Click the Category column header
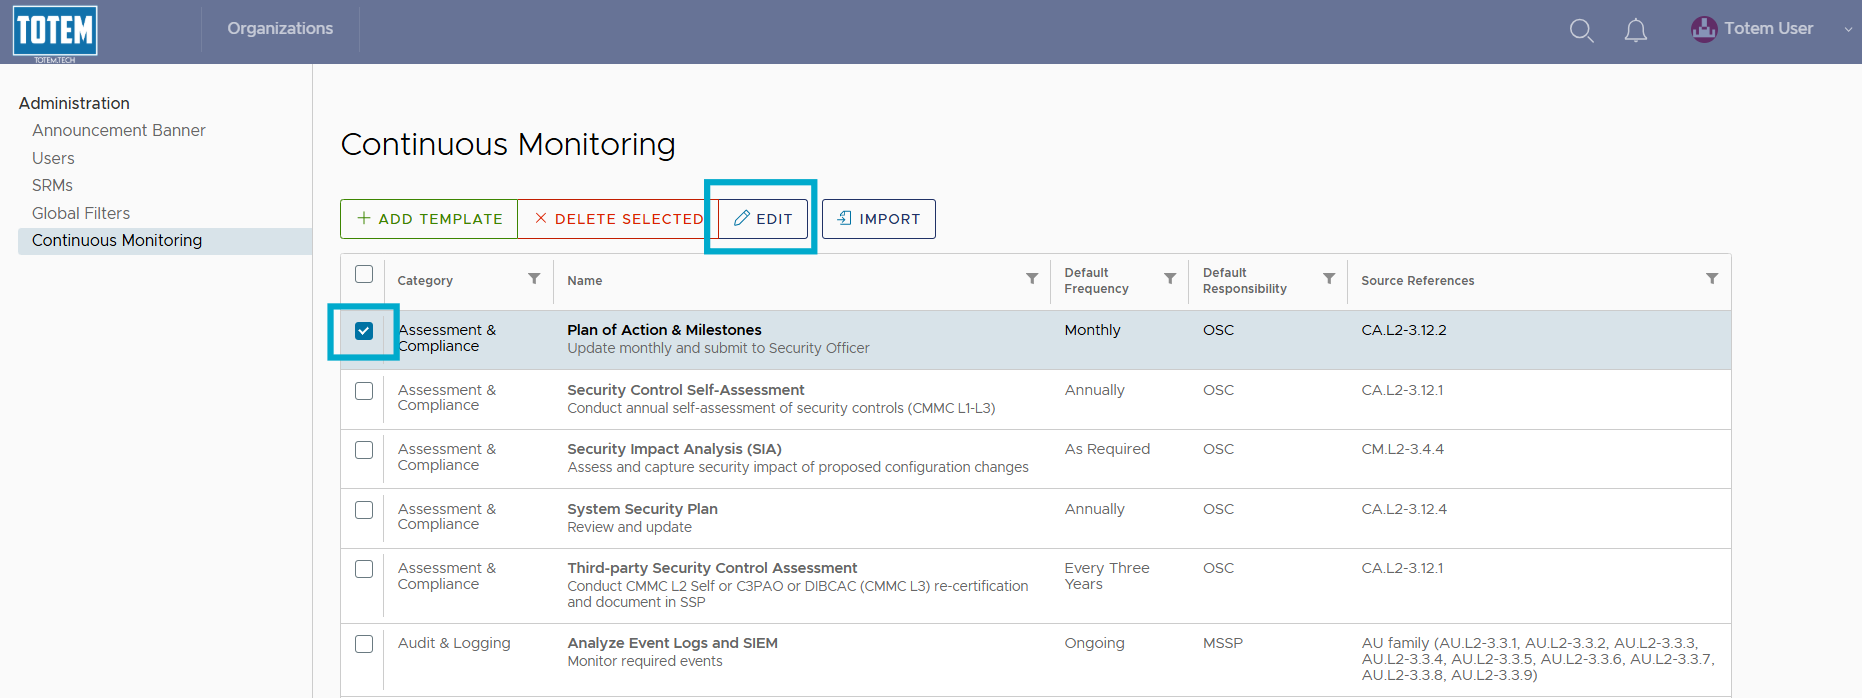Image resolution: width=1862 pixels, height=698 pixels. 425,281
